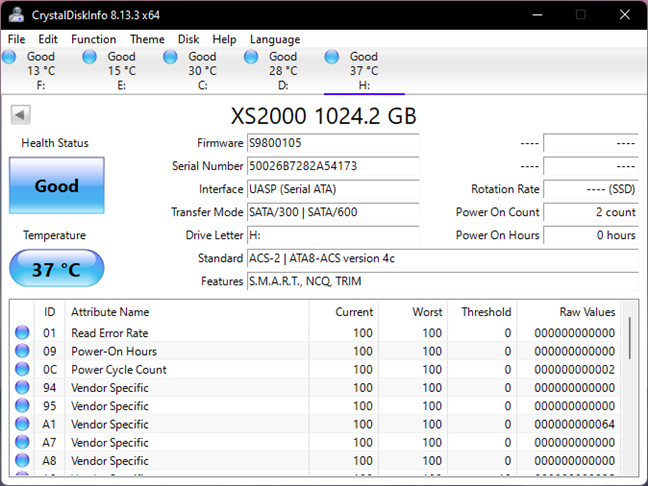Select the Read Error Rate attribute name
Viewport: 648px width, 486px height.
point(110,333)
